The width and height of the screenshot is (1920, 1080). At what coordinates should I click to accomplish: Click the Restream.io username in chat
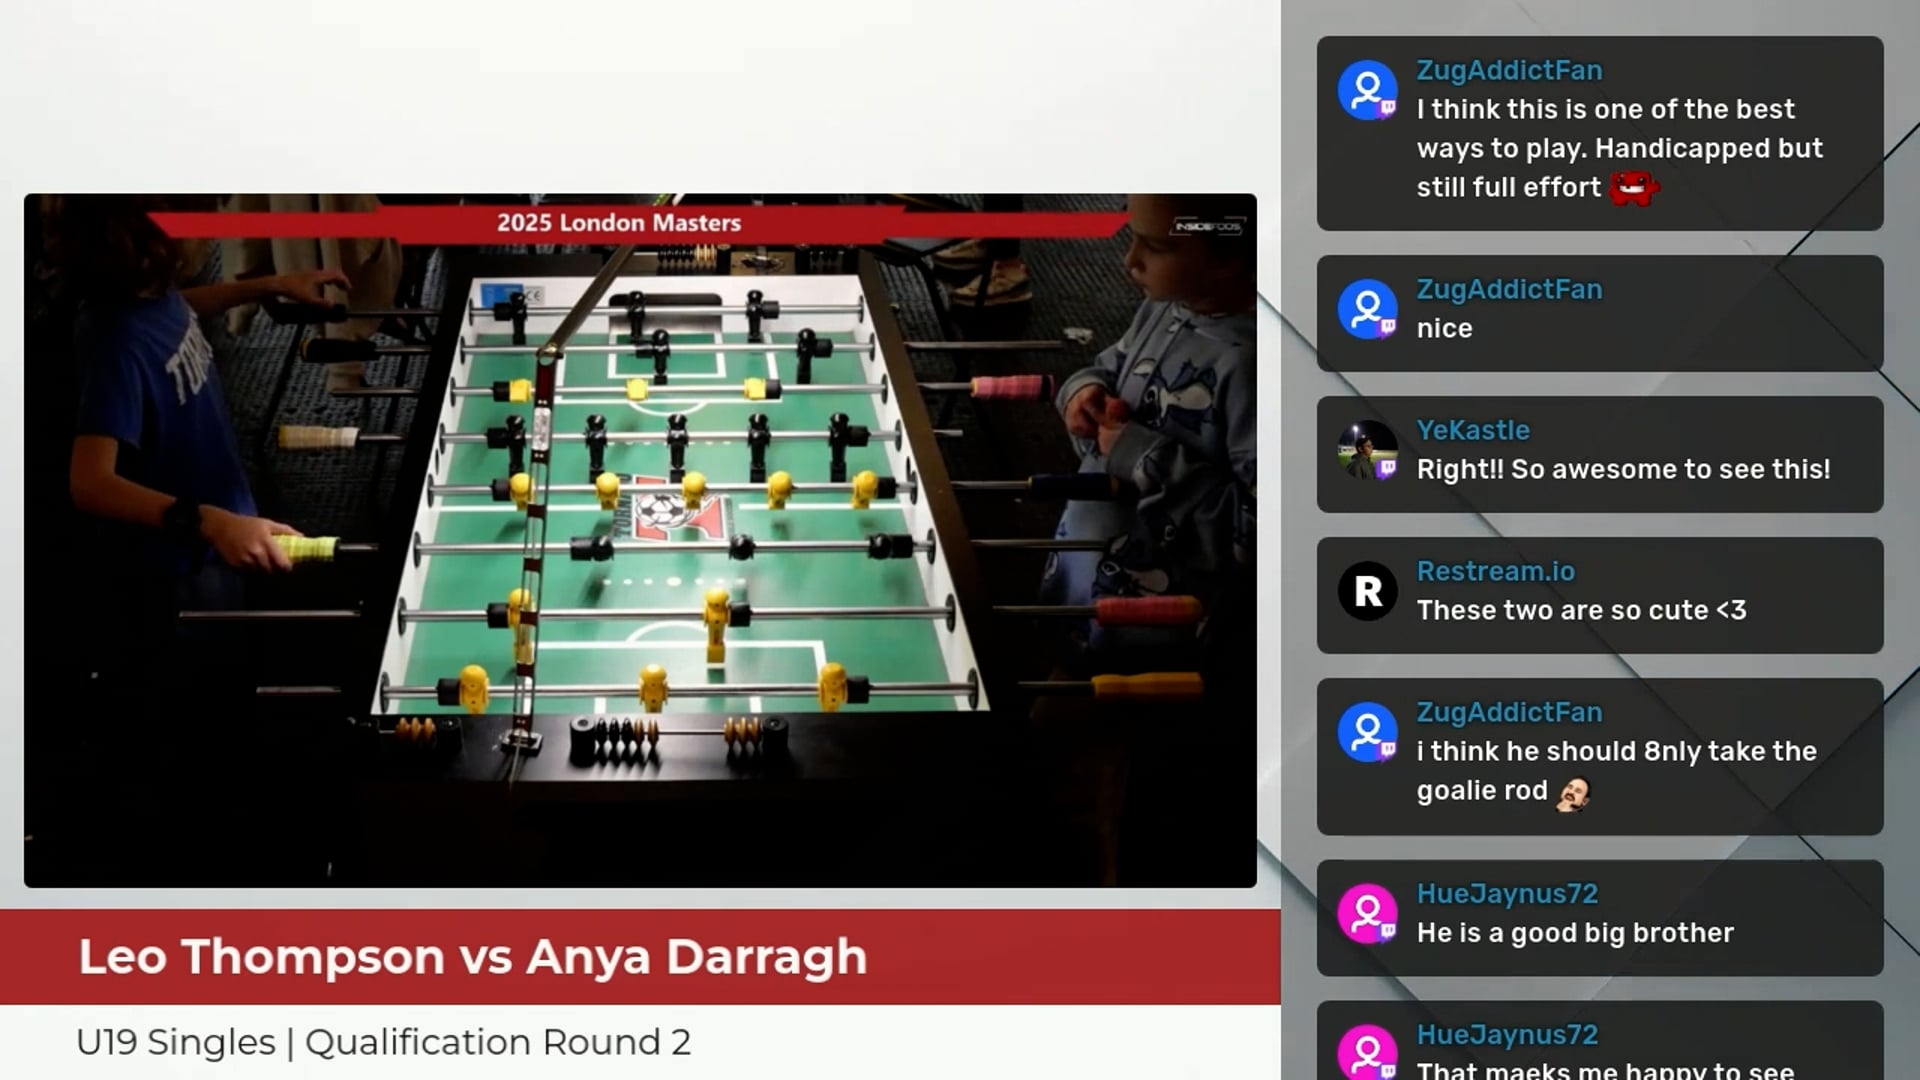pyautogui.click(x=1495, y=570)
